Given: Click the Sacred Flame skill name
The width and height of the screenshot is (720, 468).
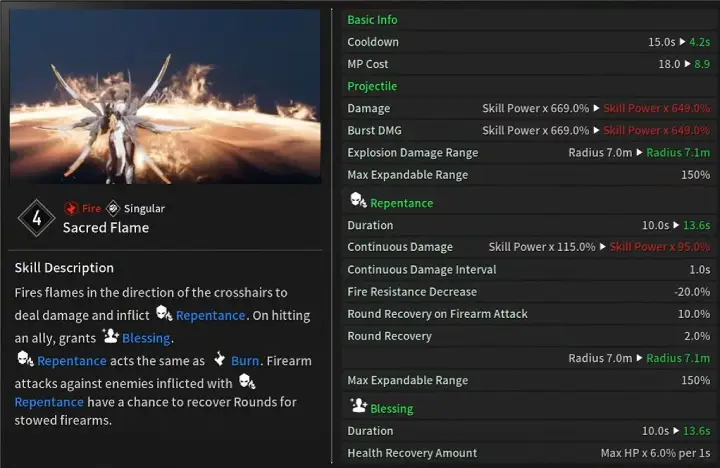Looking at the screenshot, I should pos(105,227).
